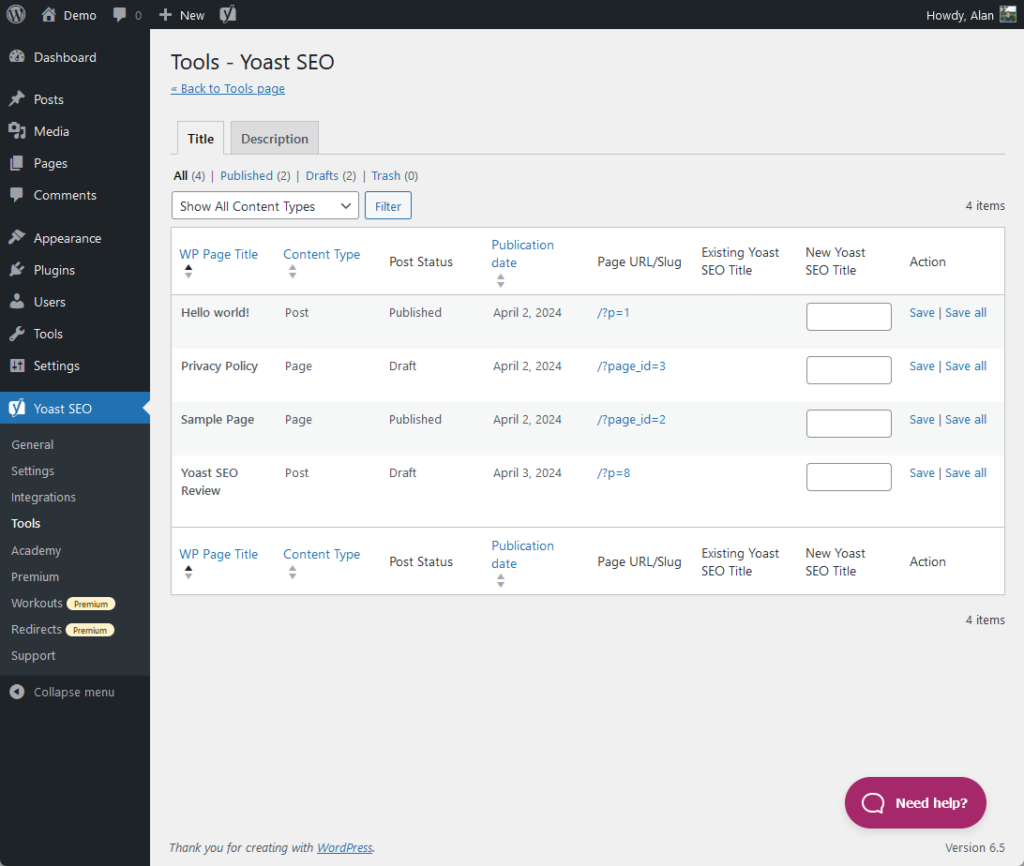Image resolution: width=1024 pixels, height=866 pixels.
Task: Click the Plugins plug icon
Action: point(17,270)
